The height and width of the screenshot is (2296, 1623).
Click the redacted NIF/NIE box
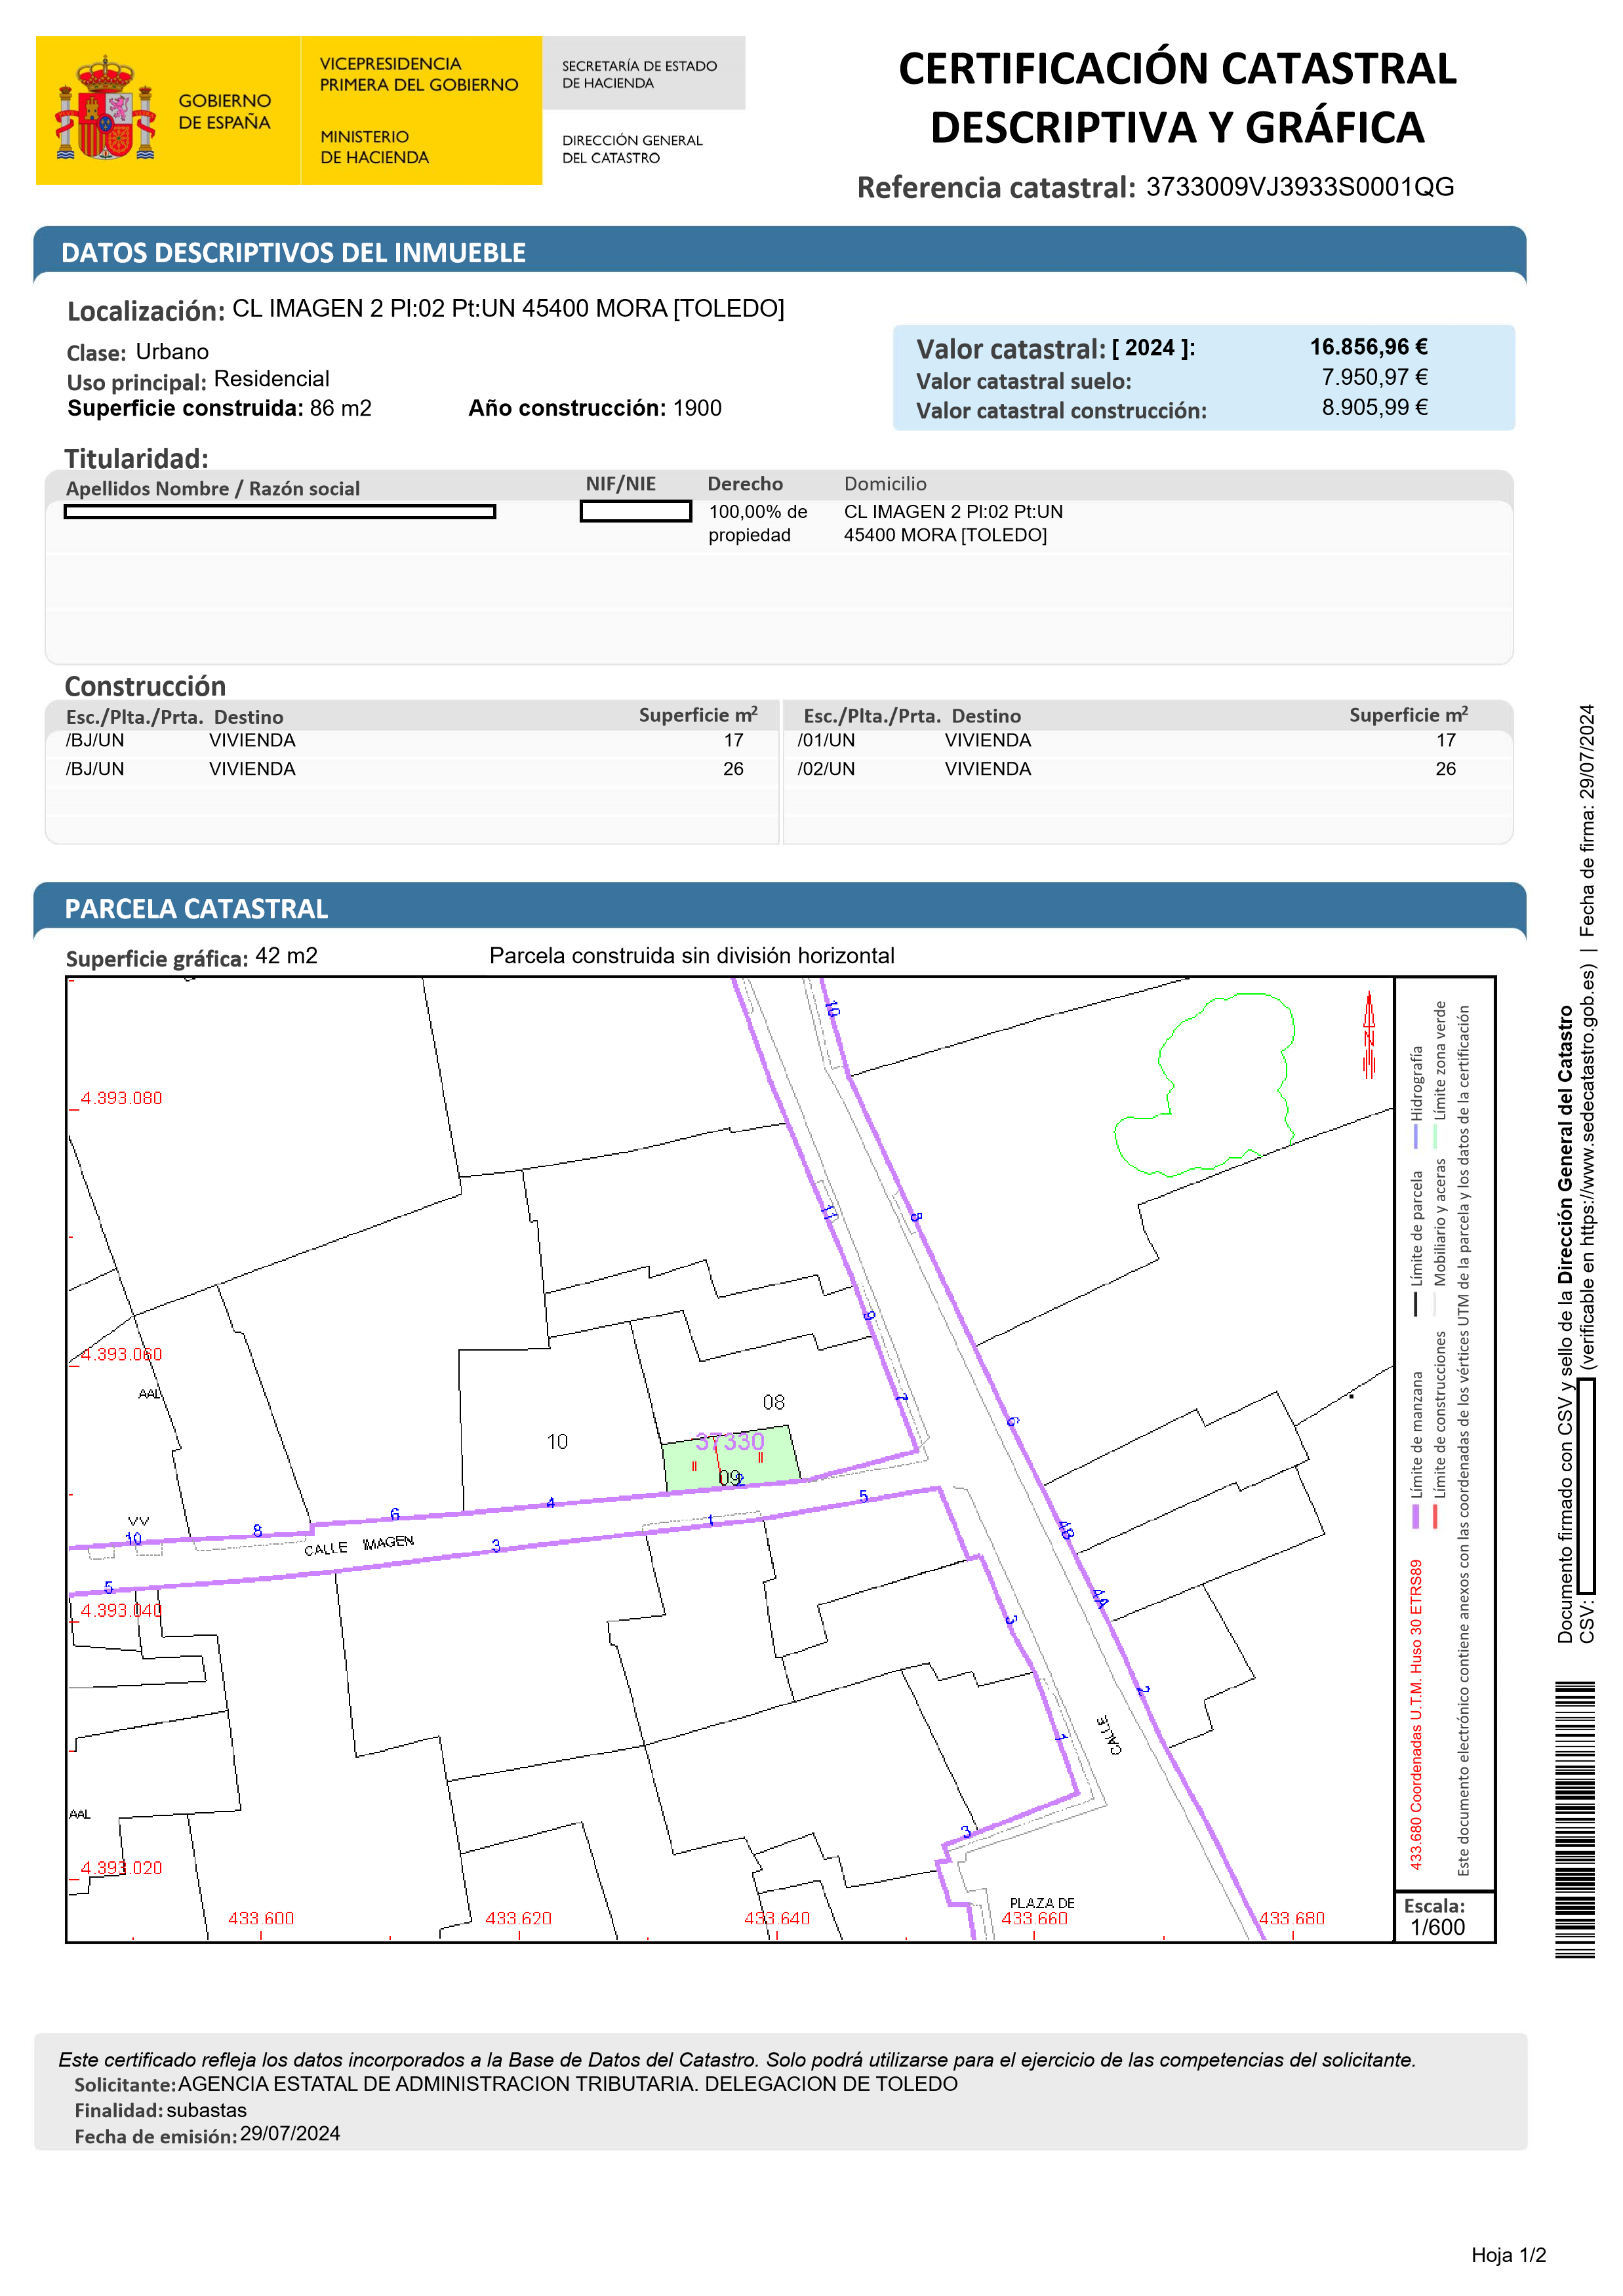636,512
